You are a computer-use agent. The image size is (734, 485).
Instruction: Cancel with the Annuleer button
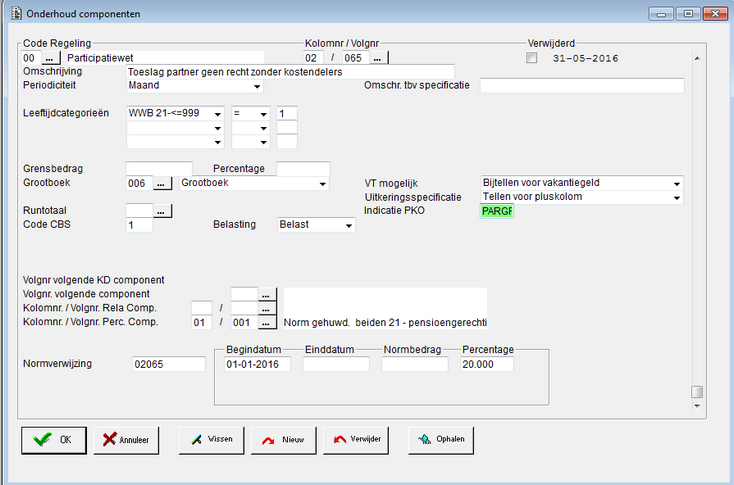point(126,440)
